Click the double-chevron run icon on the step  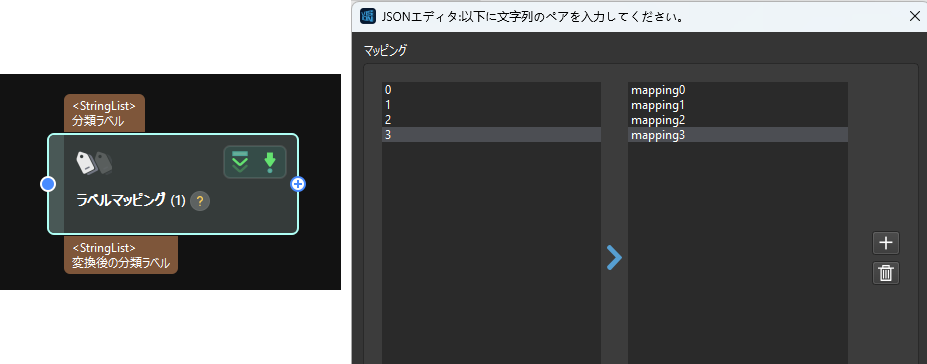(240, 161)
